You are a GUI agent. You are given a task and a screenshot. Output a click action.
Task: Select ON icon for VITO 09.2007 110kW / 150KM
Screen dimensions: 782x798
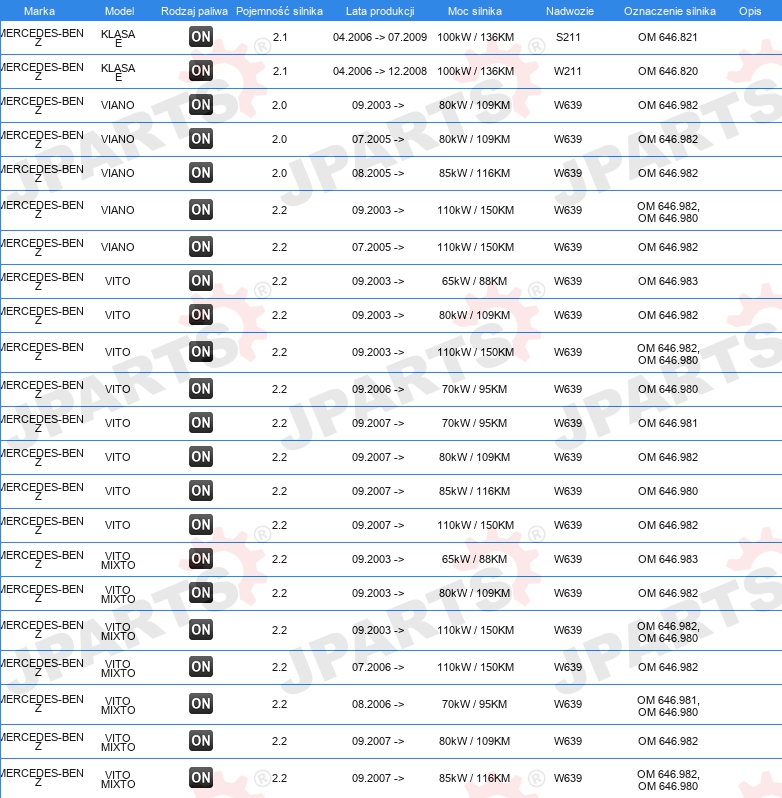coord(200,525)
